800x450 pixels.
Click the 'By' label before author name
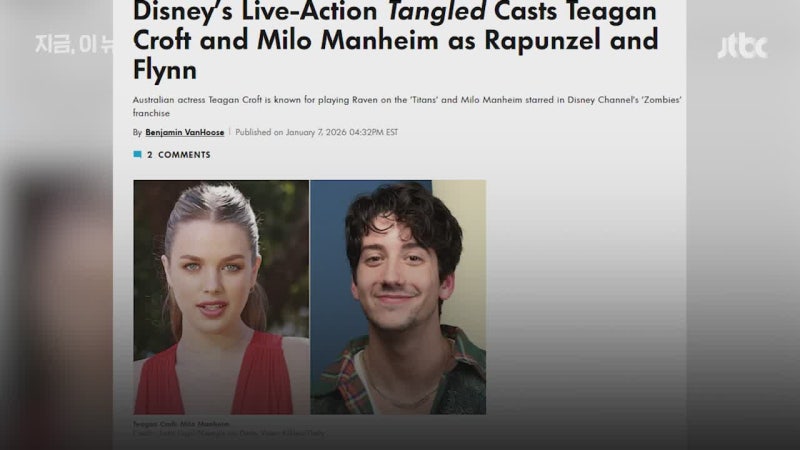(x=137, y=132)
